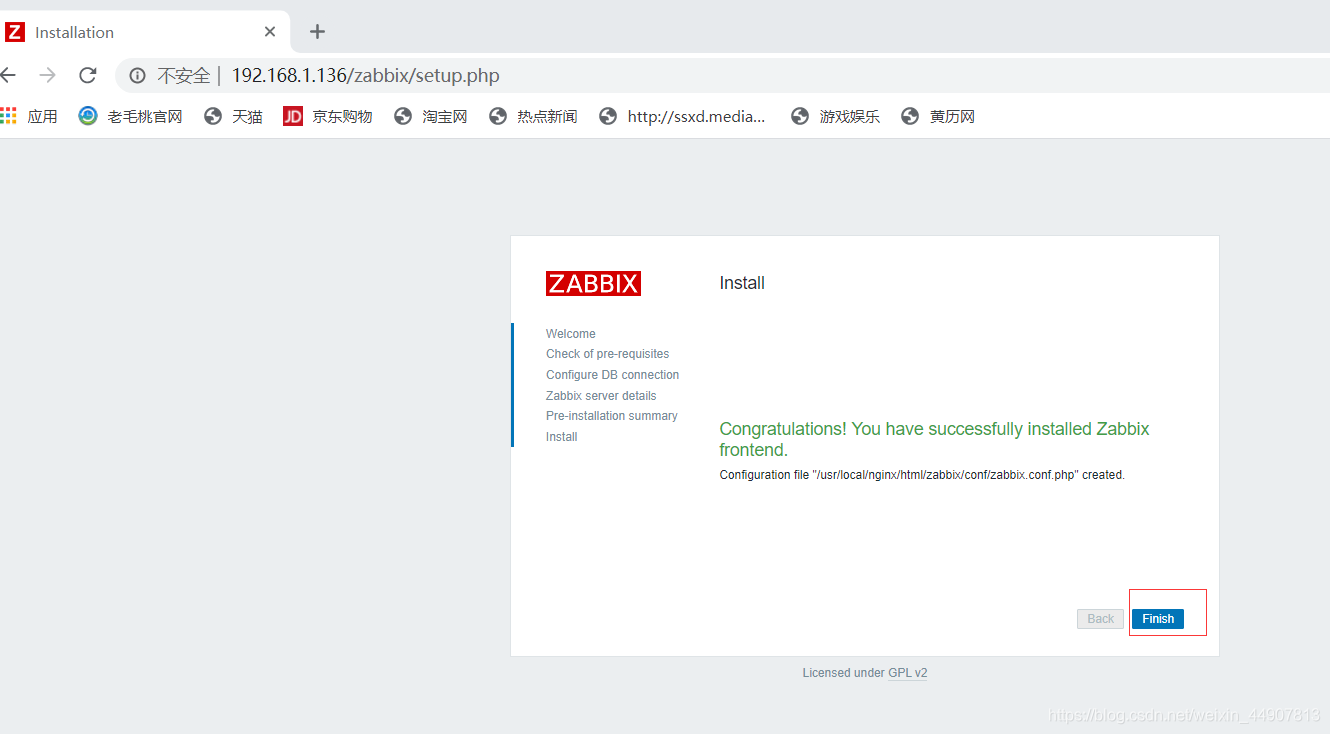Image resolution: width=1330 pixels, height=734 pixels.
Task: Focus the address bar URL
Action: [x=366, y=76]
